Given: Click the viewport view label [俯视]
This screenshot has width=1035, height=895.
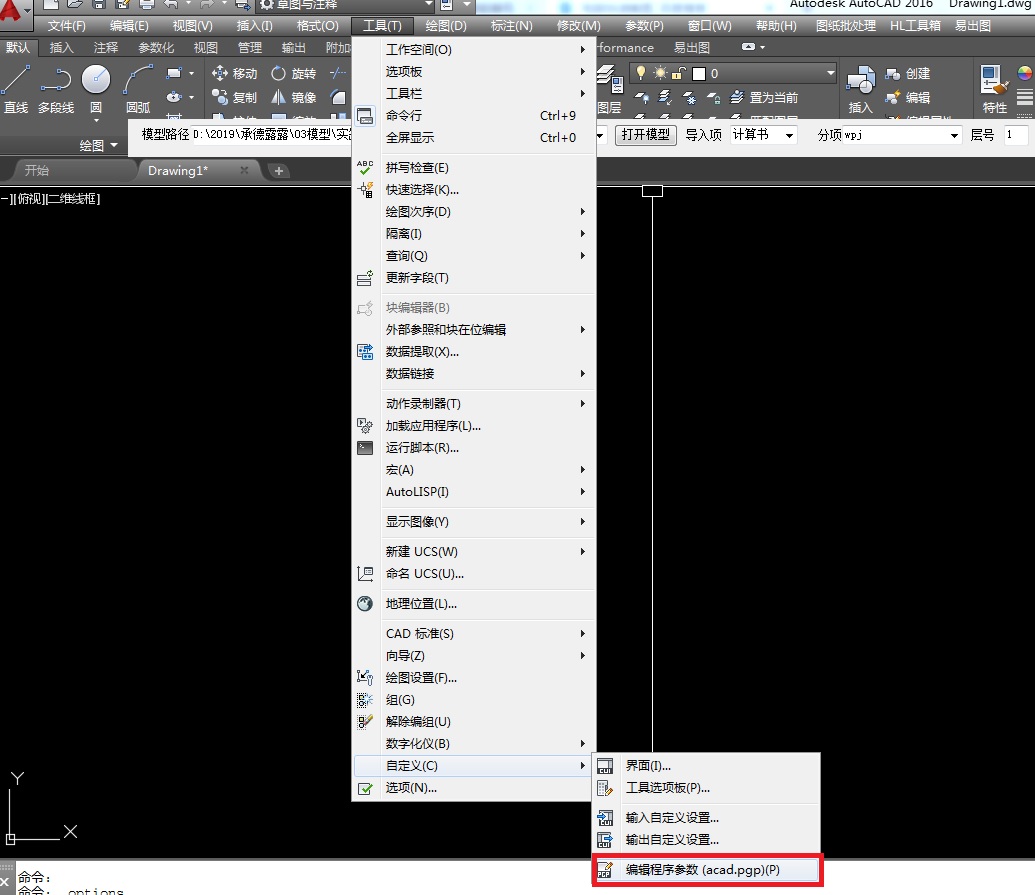Looking at the screenshot, I should (29, 199).
